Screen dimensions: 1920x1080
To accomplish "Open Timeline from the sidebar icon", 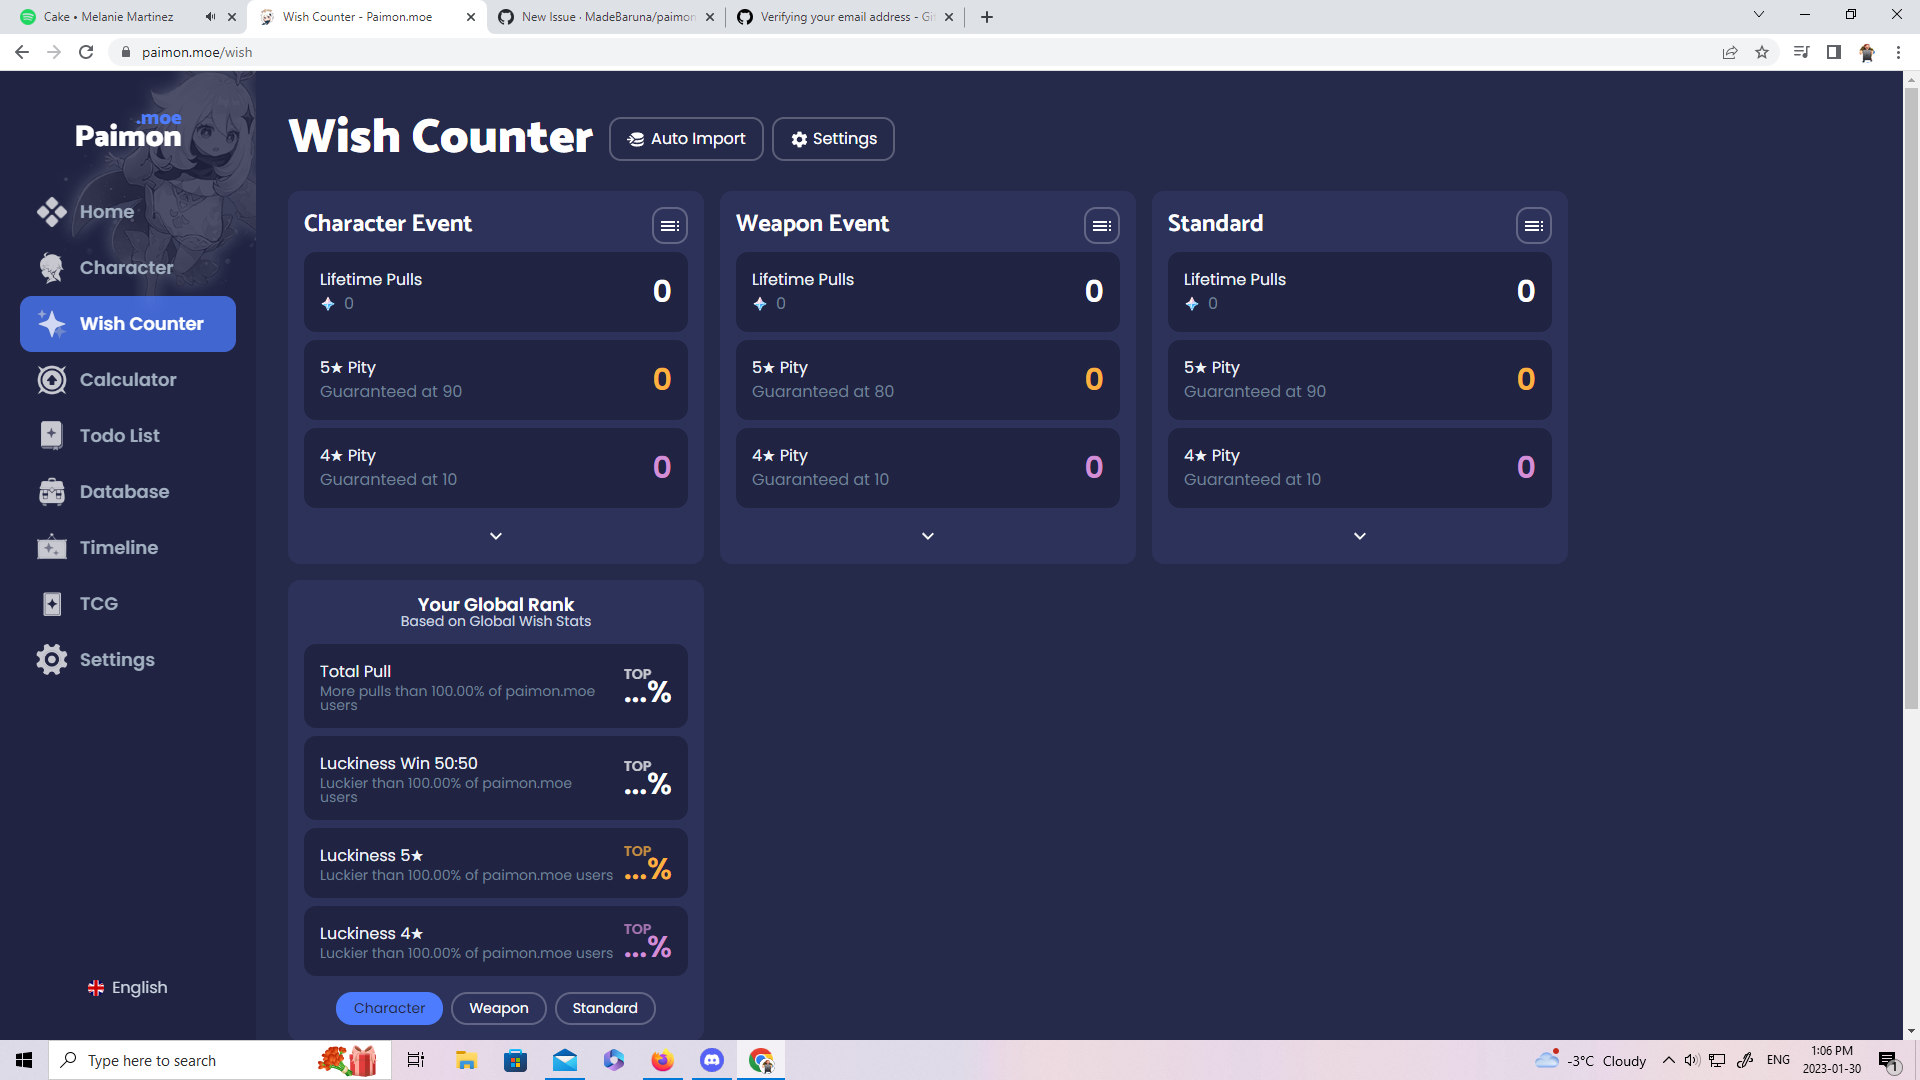I will pyautogui.click(x=52, y=548).
